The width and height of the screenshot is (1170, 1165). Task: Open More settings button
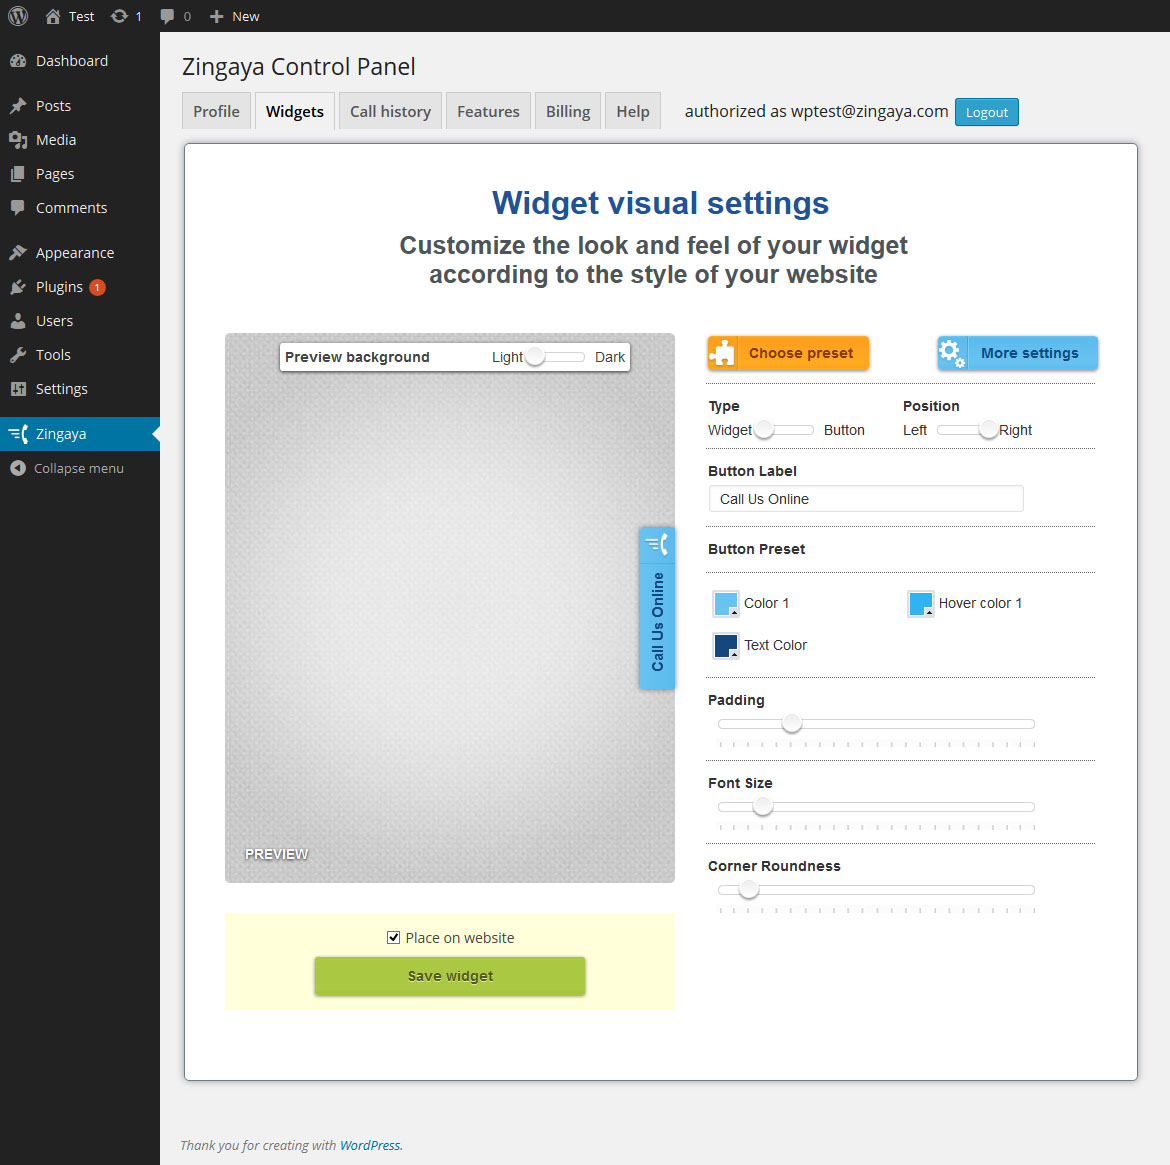(x=1018, y=353)
